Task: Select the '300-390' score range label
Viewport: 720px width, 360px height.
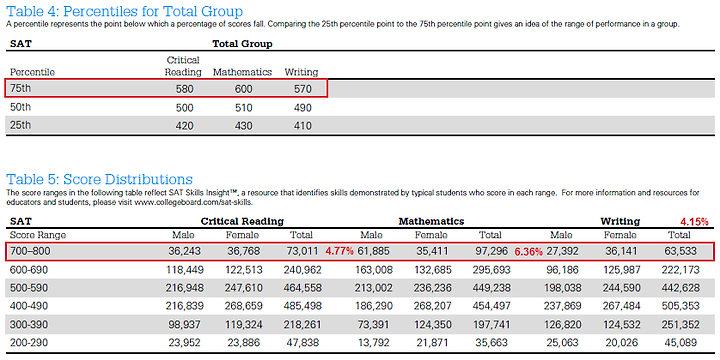Action: click(x=29, y=324)
